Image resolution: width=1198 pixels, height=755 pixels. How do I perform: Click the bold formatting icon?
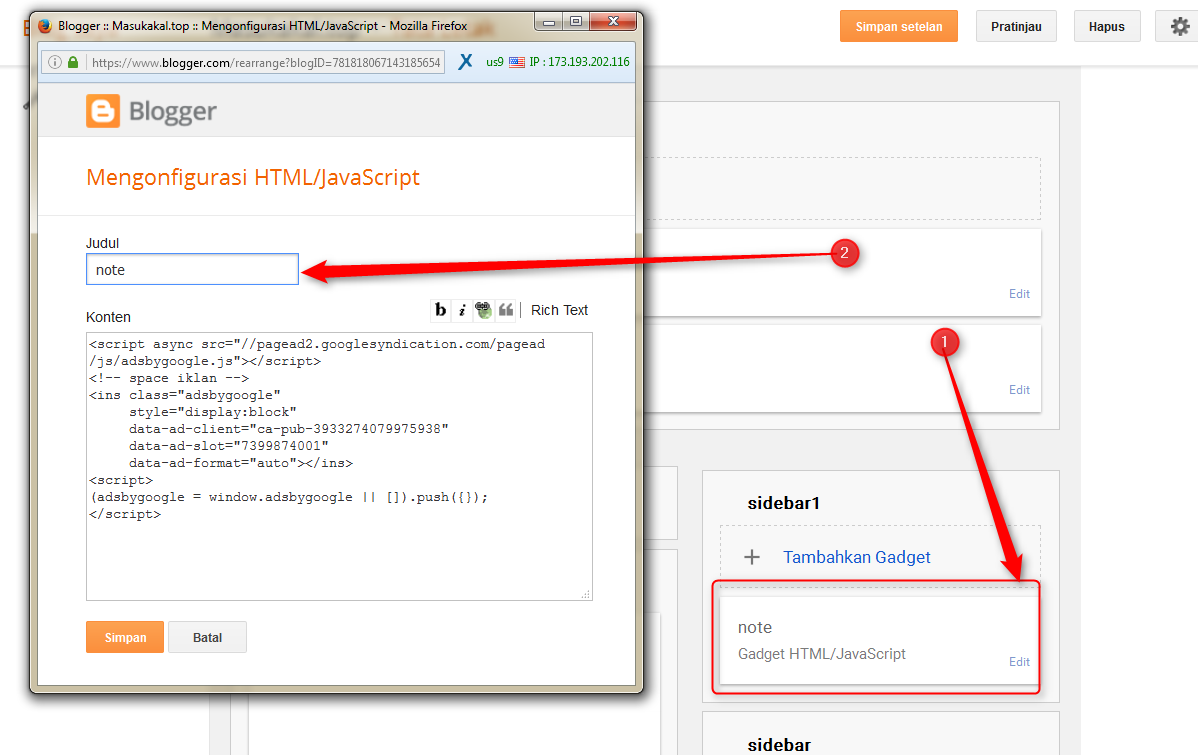tap(441, 309)
